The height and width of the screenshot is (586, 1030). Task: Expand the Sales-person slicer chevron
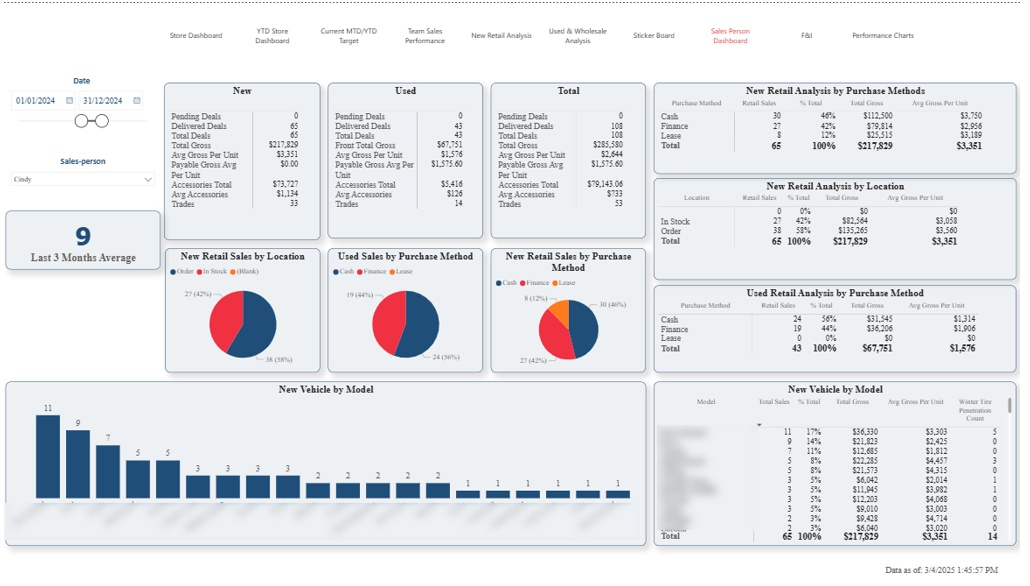[146, 178]
